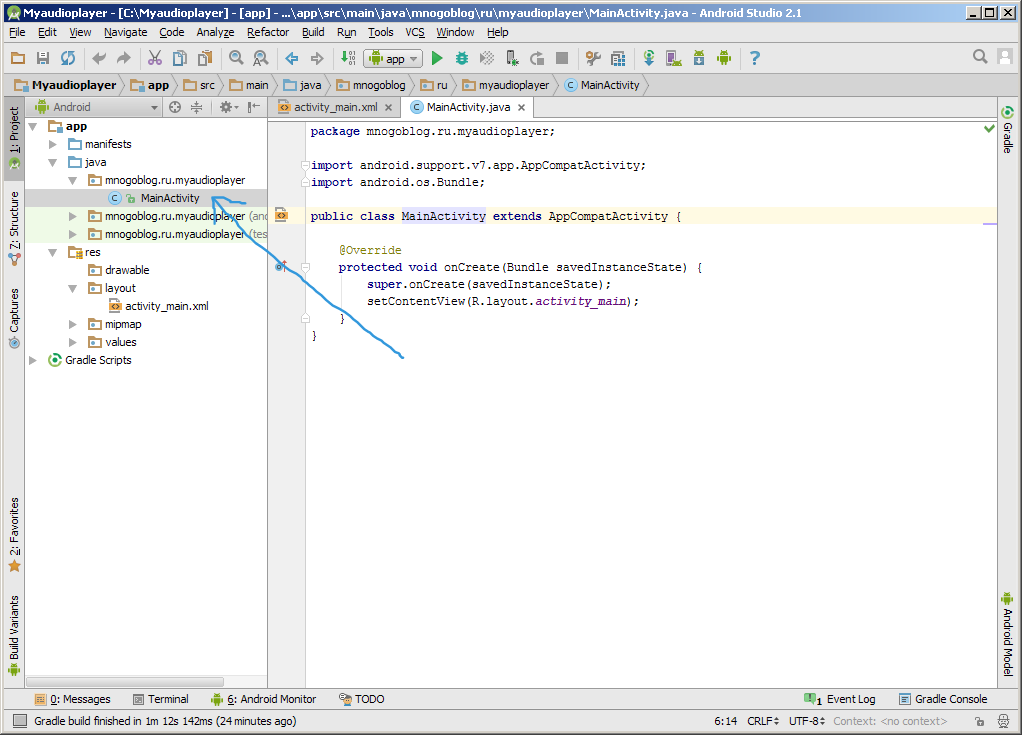Collapse the app node in the Project tree

click(x=33, y=126)
